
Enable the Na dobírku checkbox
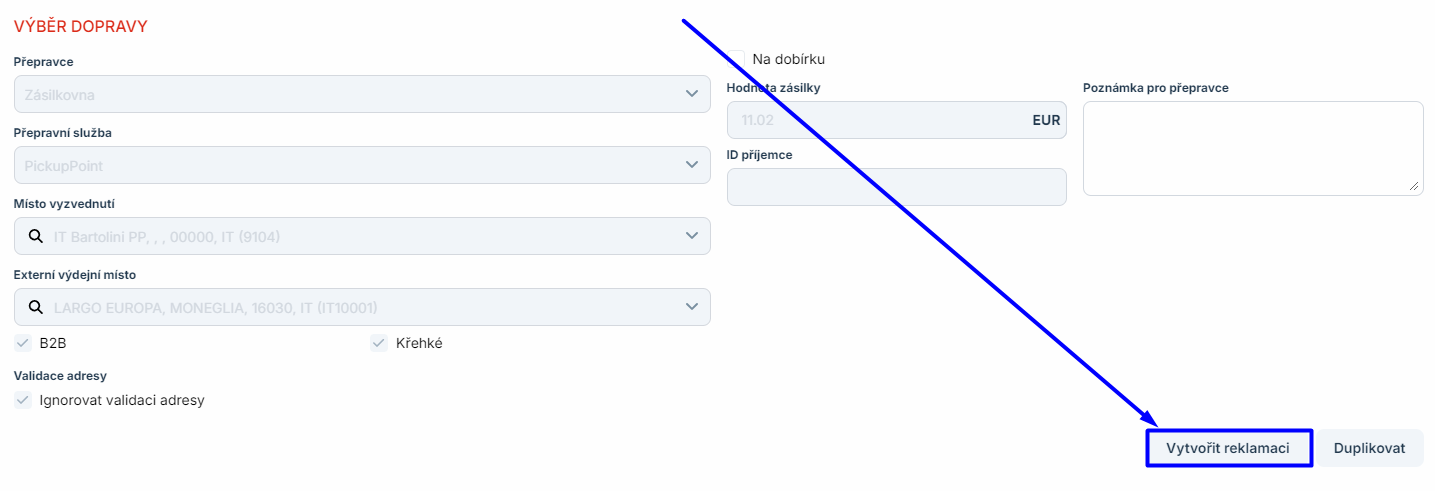[x=736, y=59]
